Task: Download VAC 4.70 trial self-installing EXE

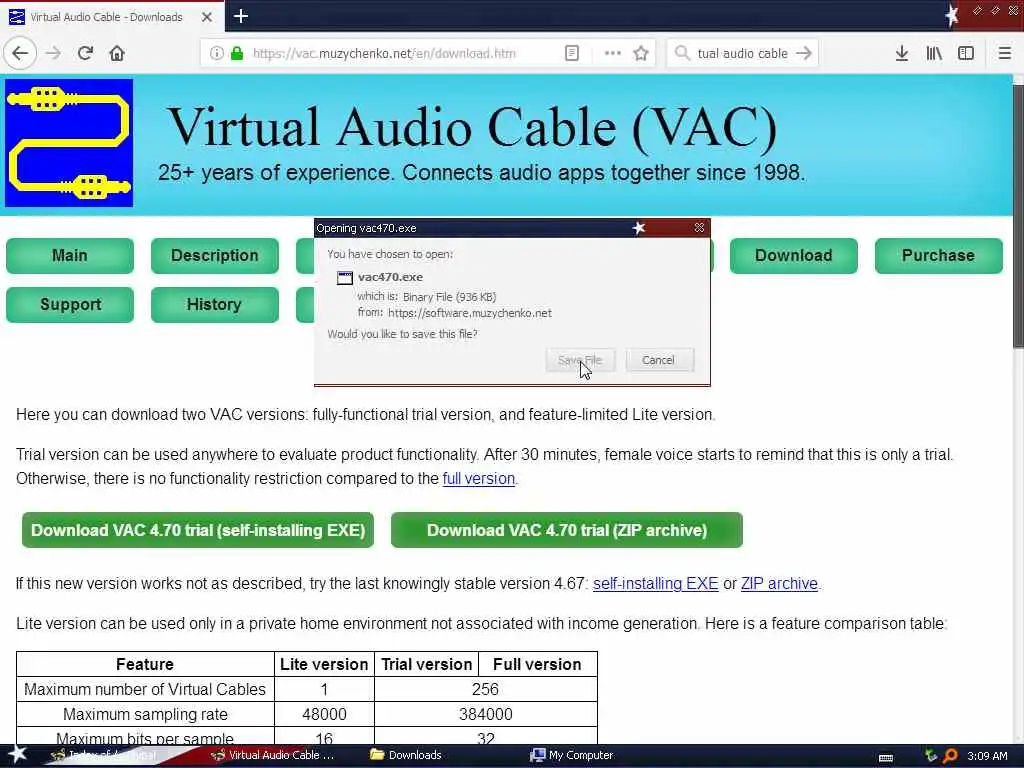Action: [198, 530]
